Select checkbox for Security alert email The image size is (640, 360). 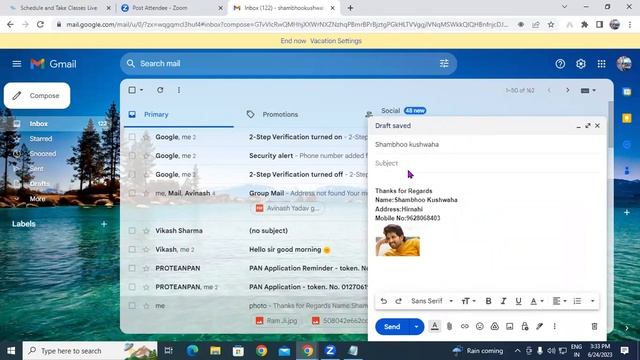pyautogui.click(x=132, y=156)
